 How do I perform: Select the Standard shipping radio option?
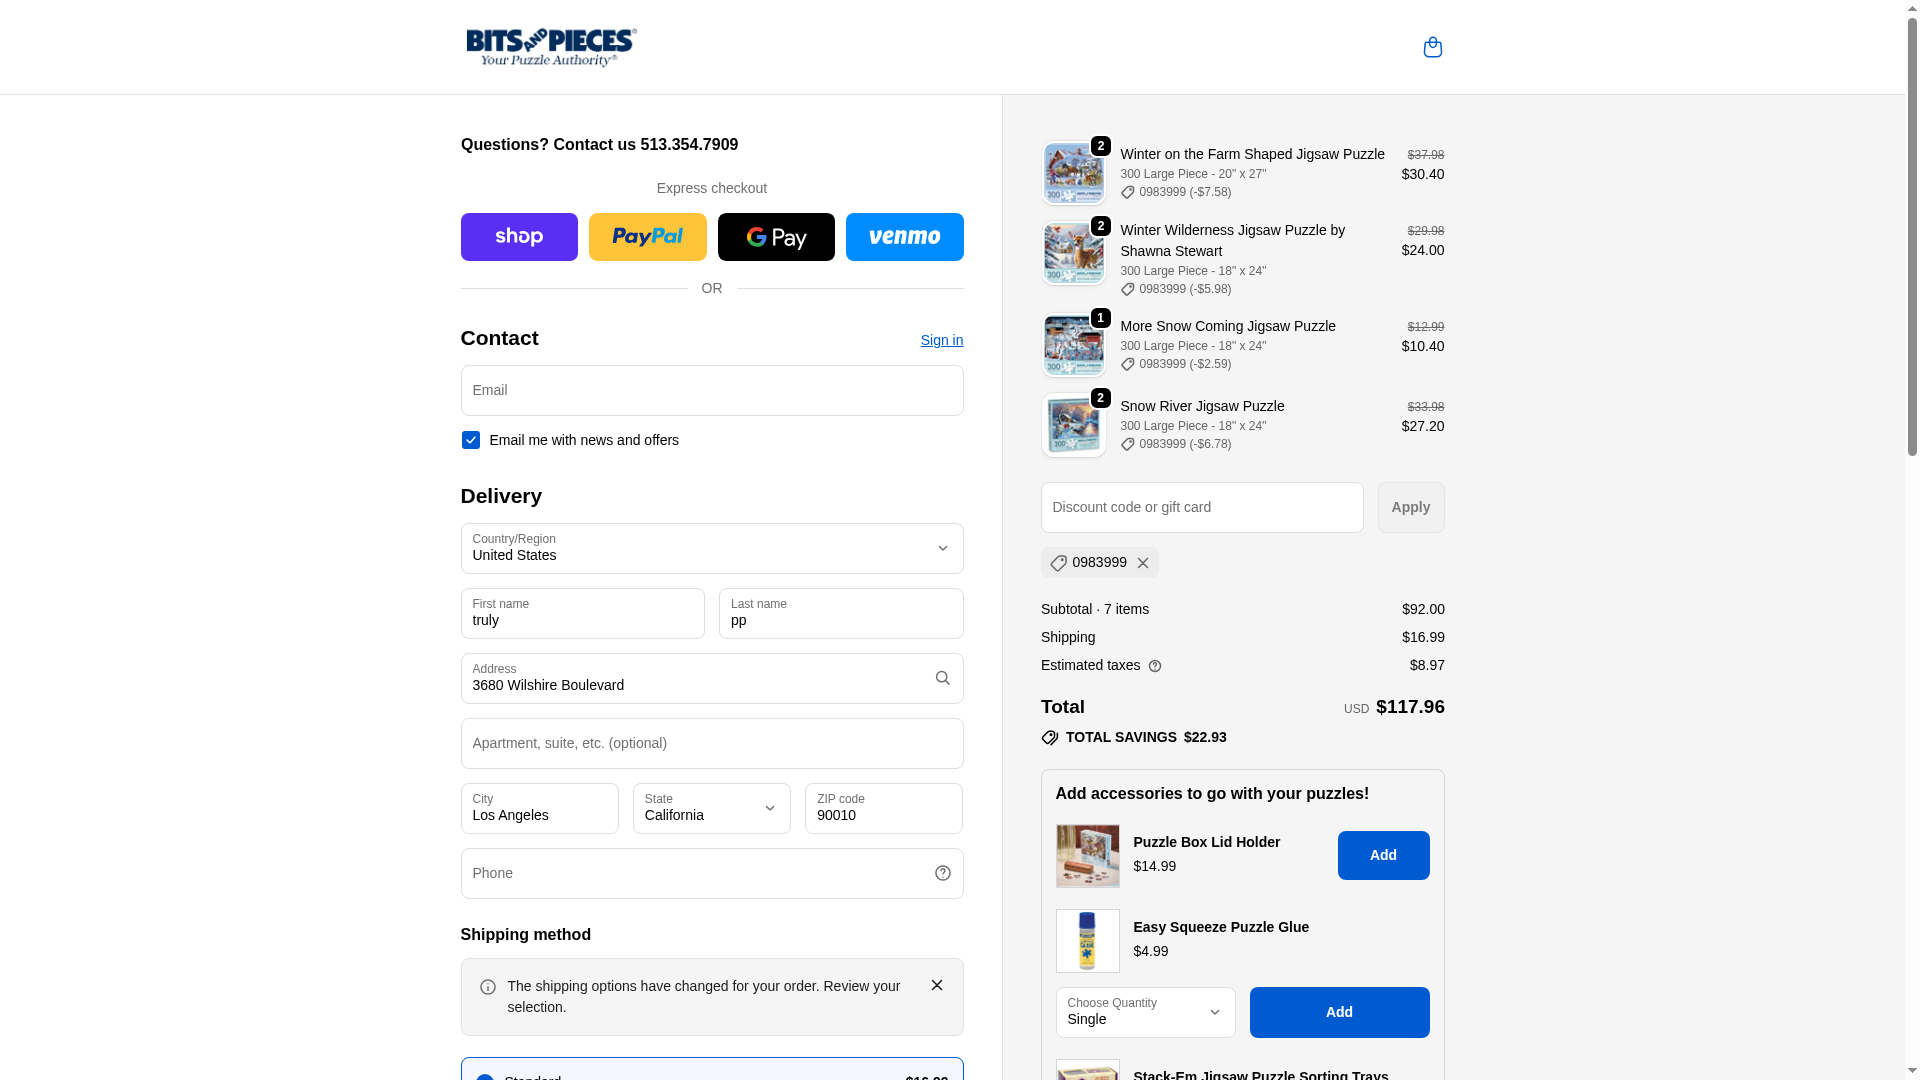484,1077
